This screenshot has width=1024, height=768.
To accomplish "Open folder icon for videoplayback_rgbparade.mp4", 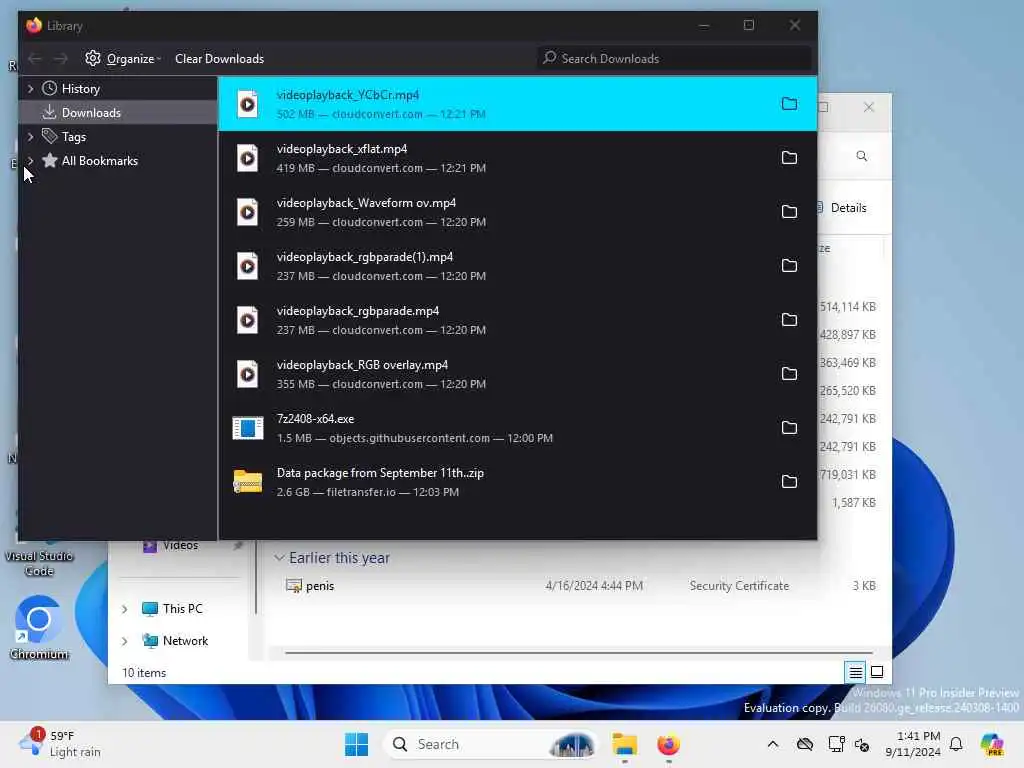I will (789, 319).
